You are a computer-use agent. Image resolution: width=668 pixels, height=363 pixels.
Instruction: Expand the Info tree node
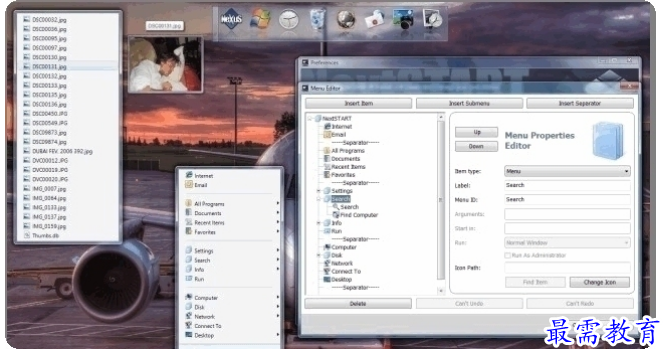pyautogui.click(x=318, y=223)
